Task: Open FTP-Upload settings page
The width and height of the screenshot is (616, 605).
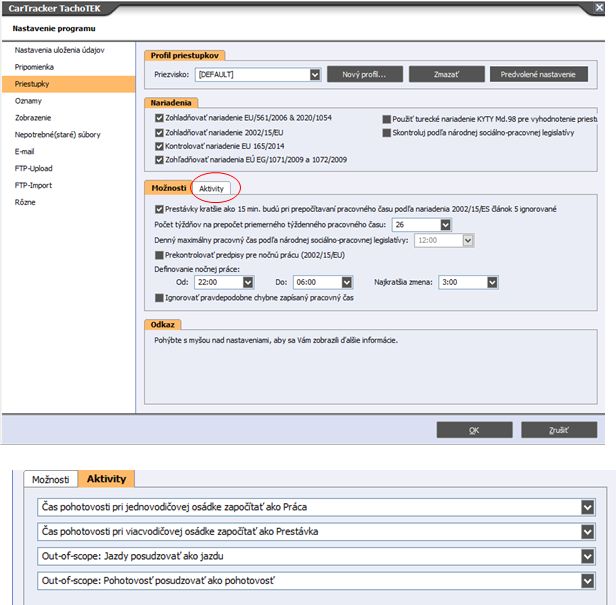Action: [x=33, y=169]
